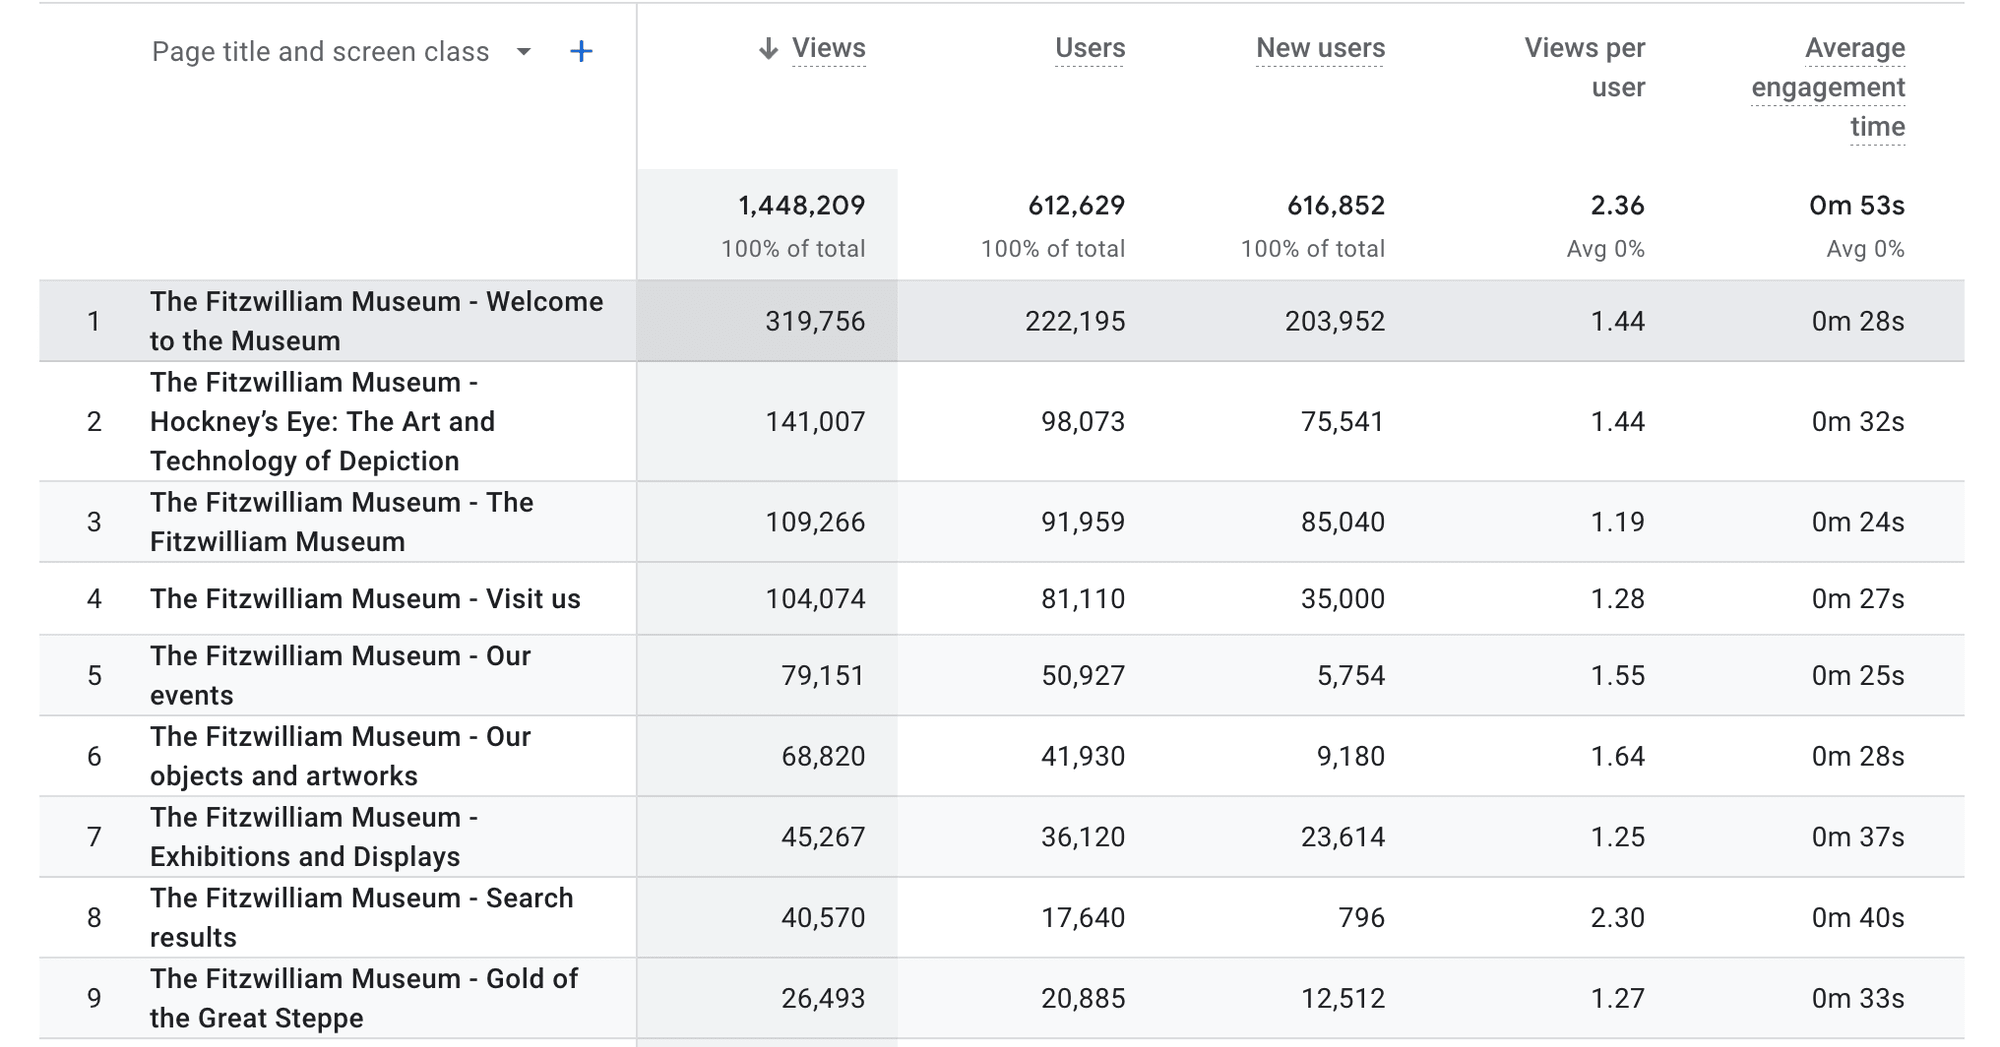Select views value 79,151
This screenshot has height=1047, width=2000.
click(823, 675)
